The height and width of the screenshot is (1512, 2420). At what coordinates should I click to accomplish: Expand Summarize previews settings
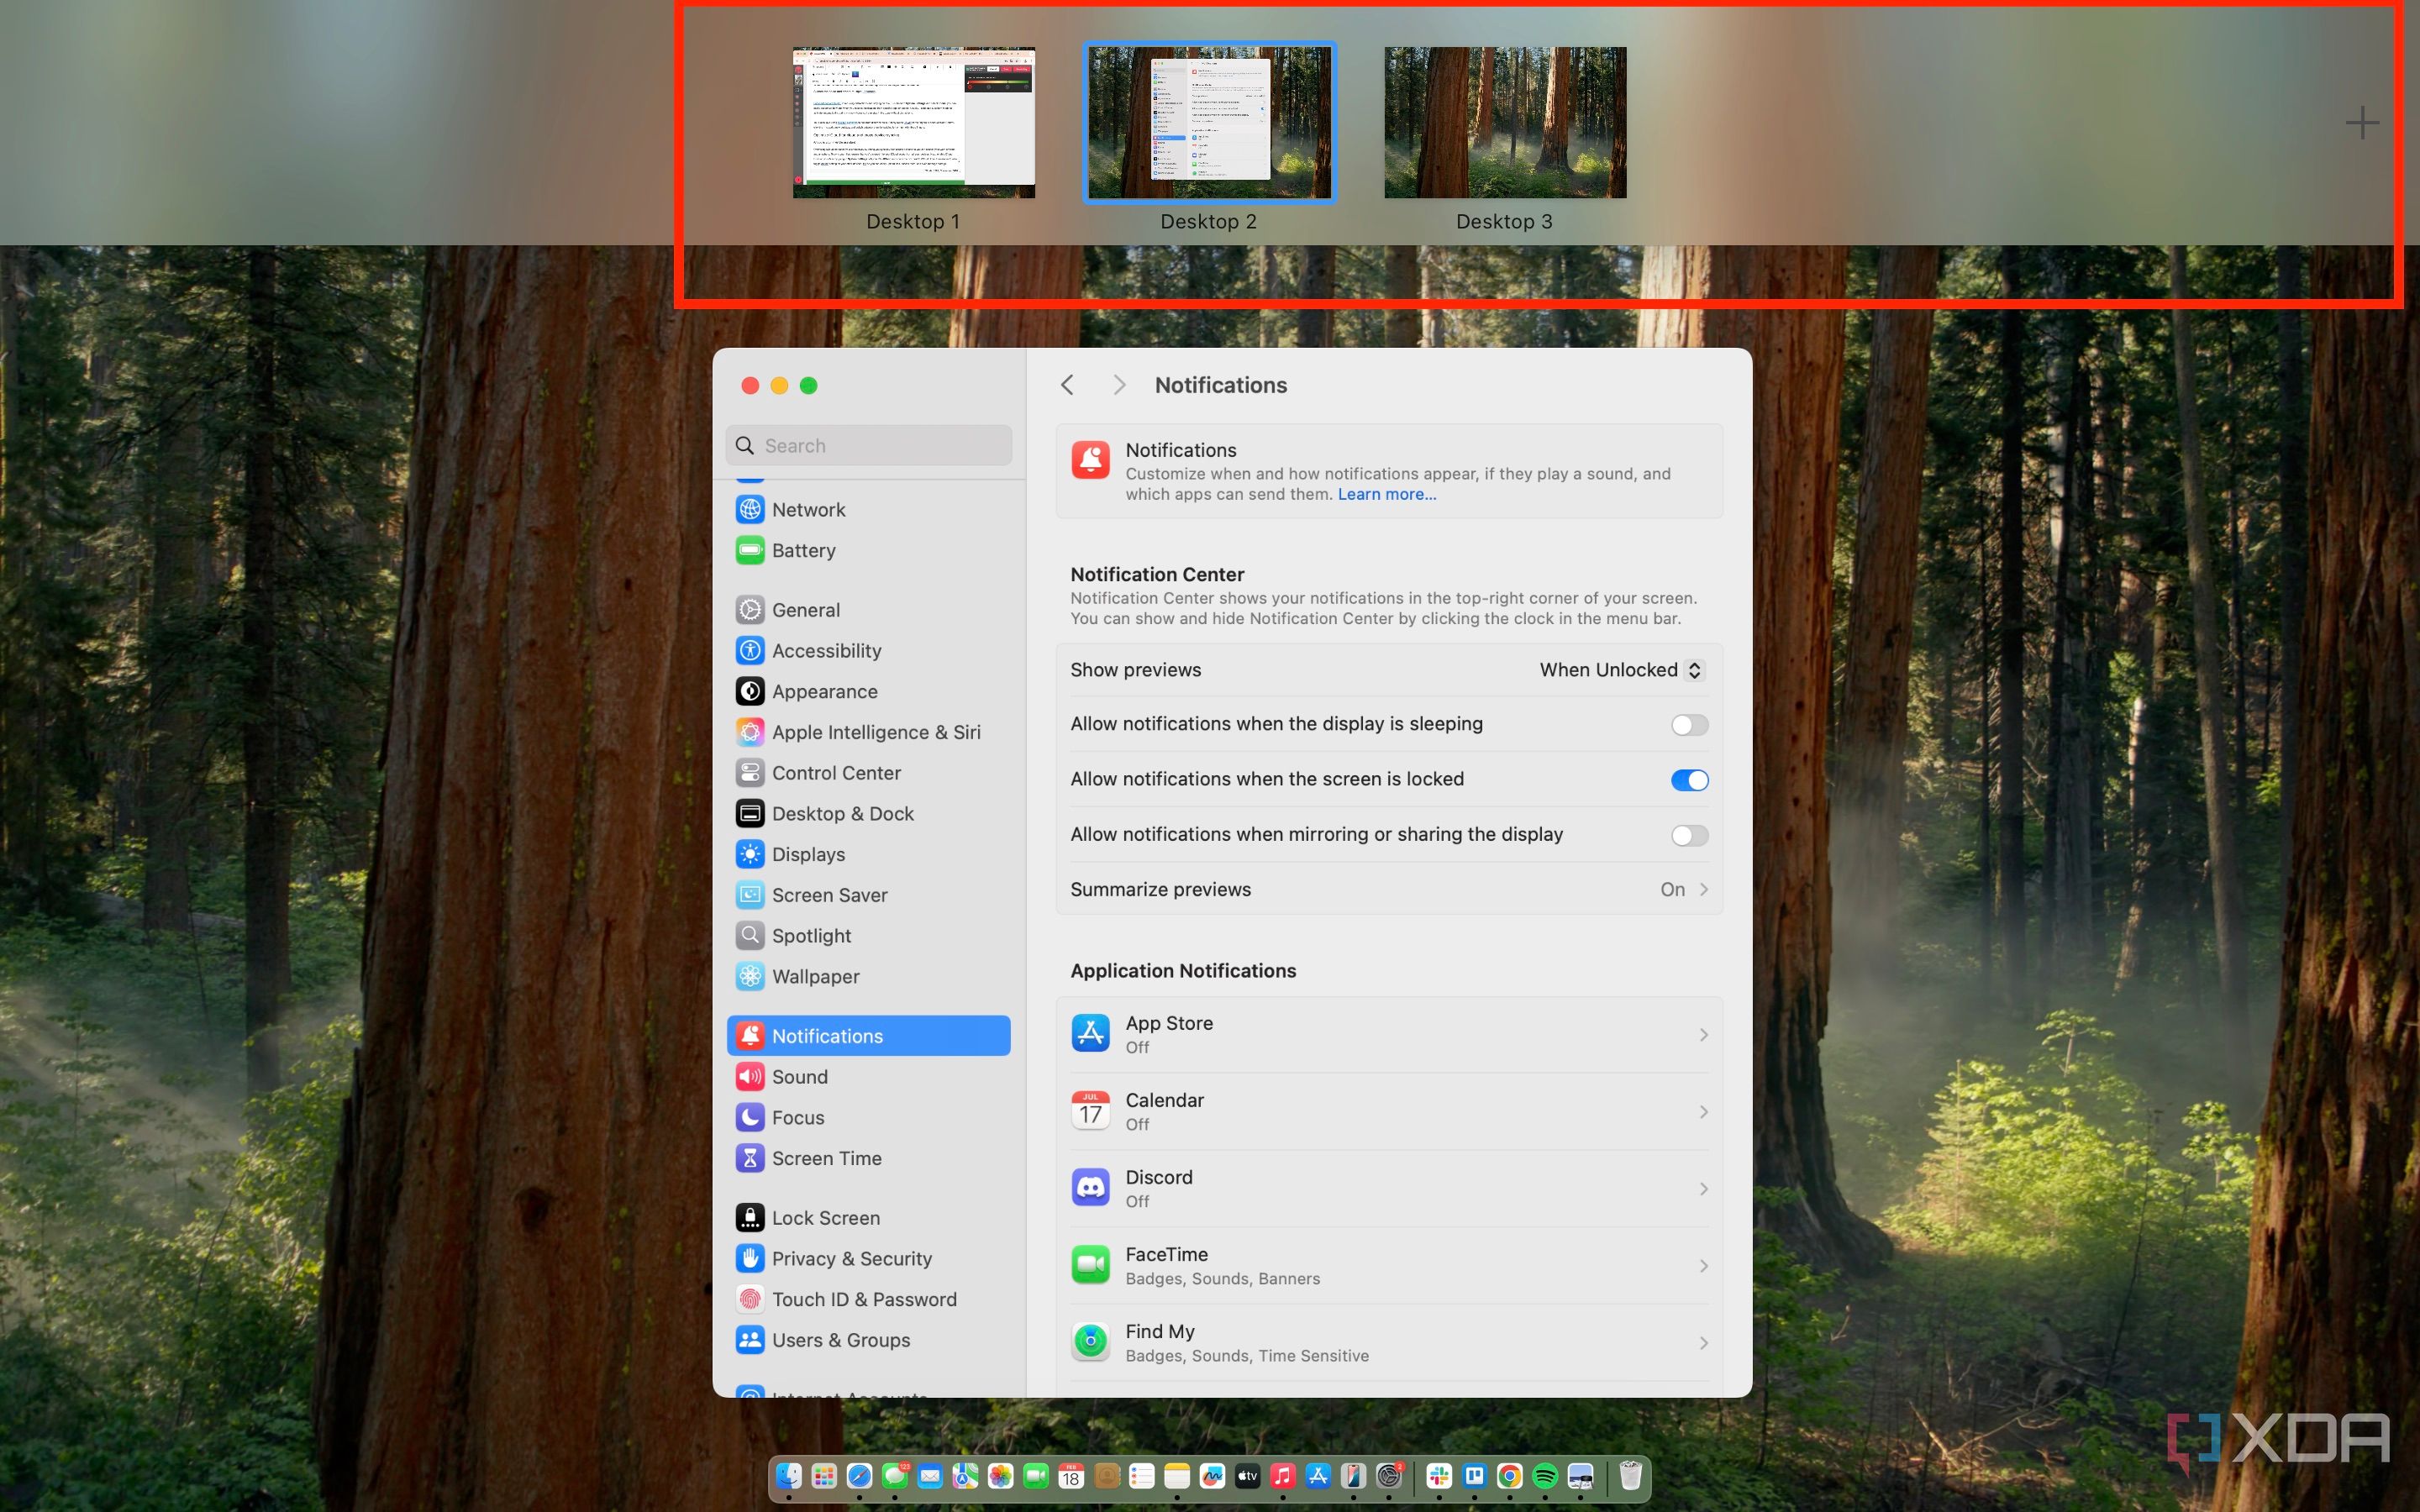[1388, 889]
